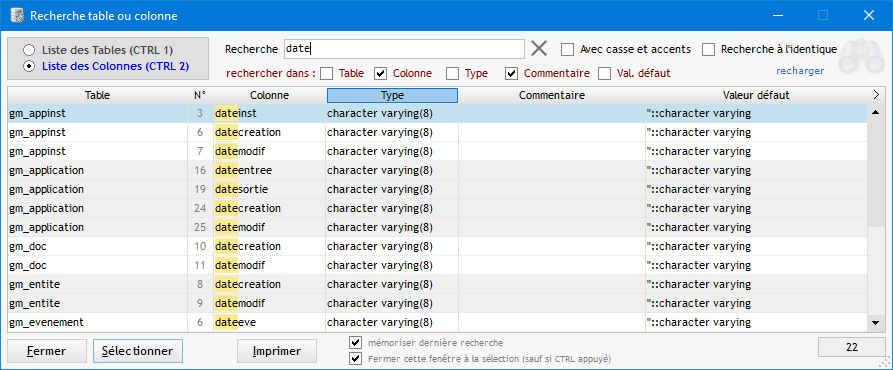Image resolution: width=893 pixels, height=370 pixels.
Task: Click the binoculars search icon
Action: tap(862, 56)
